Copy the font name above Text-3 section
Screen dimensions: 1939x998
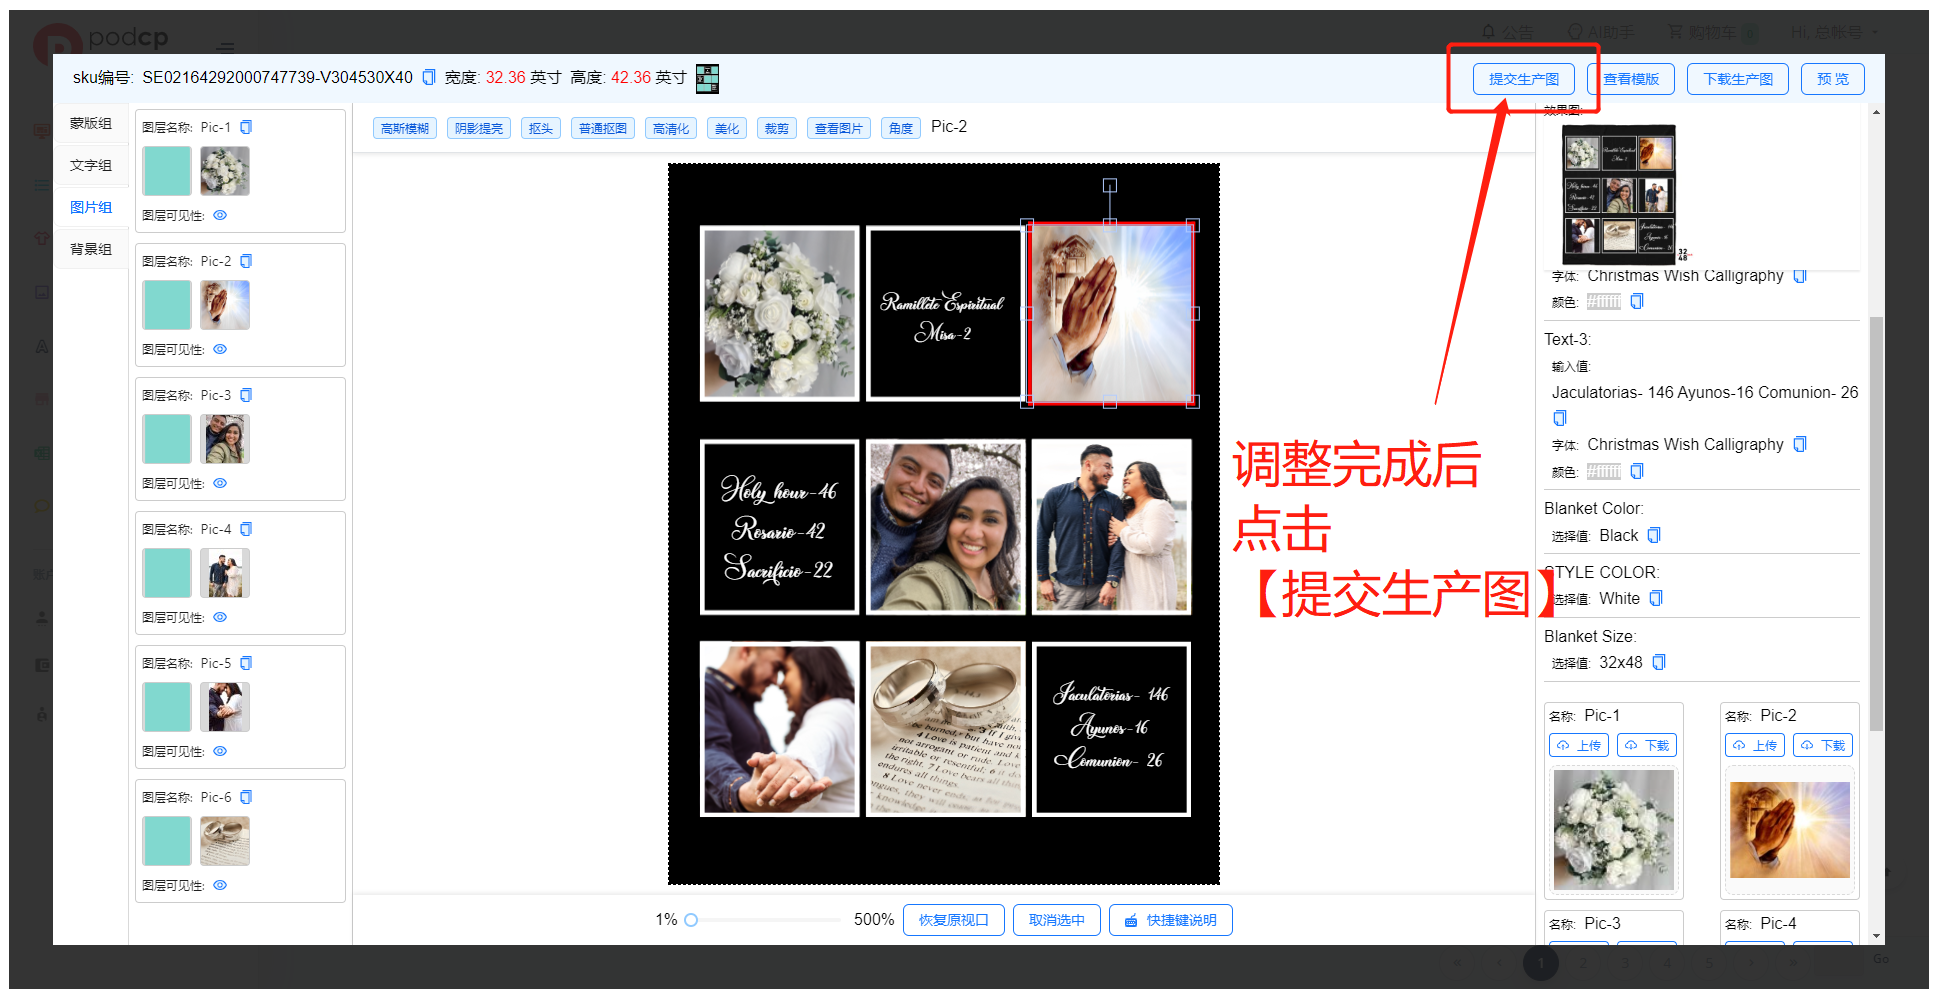1800,276
